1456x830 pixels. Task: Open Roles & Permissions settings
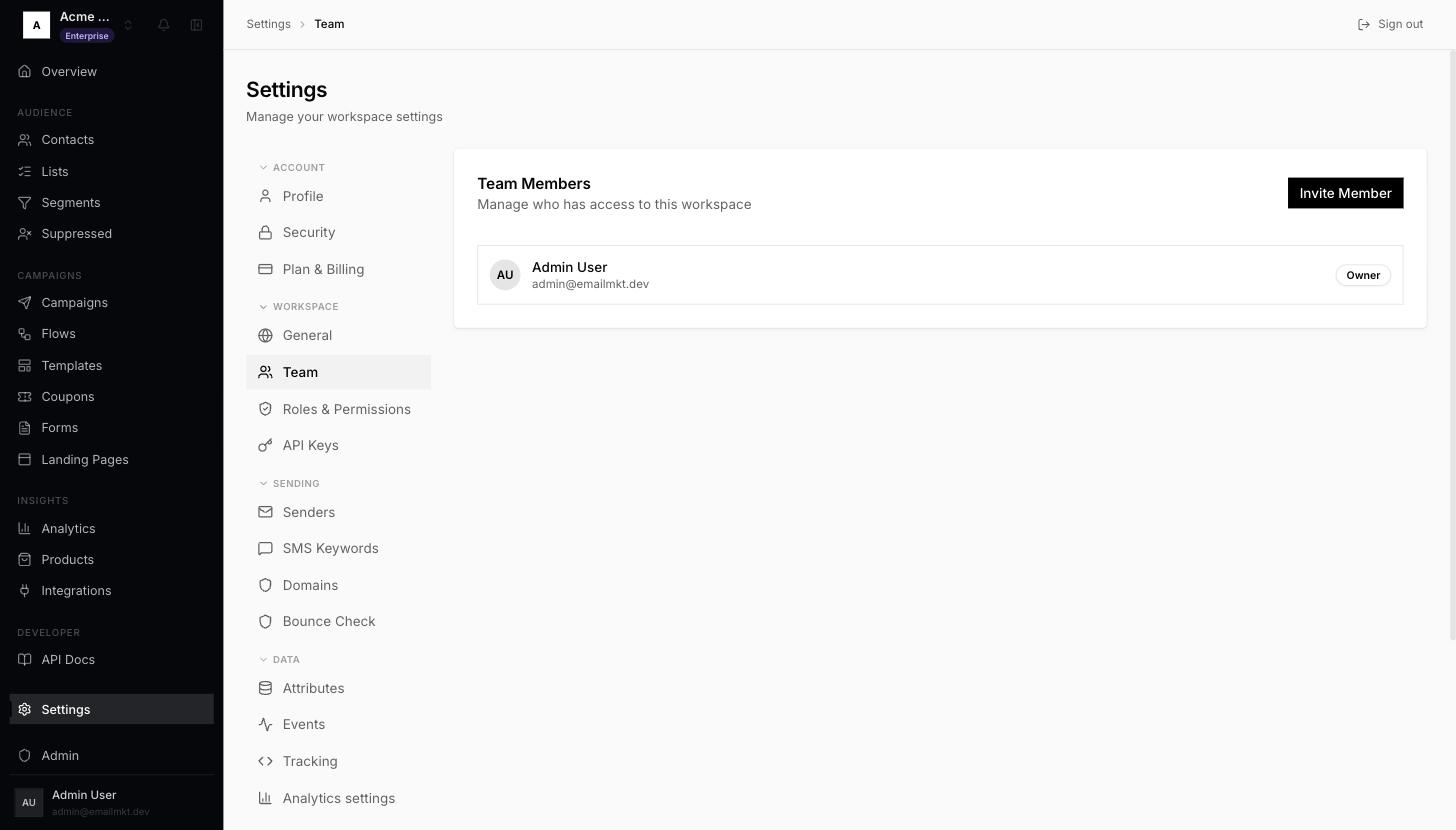pos(339,410)
